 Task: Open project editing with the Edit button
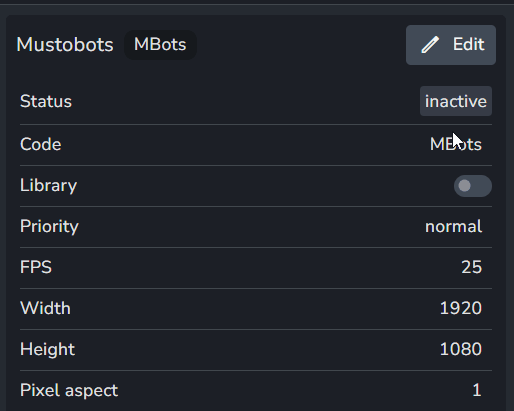[451, 45]
